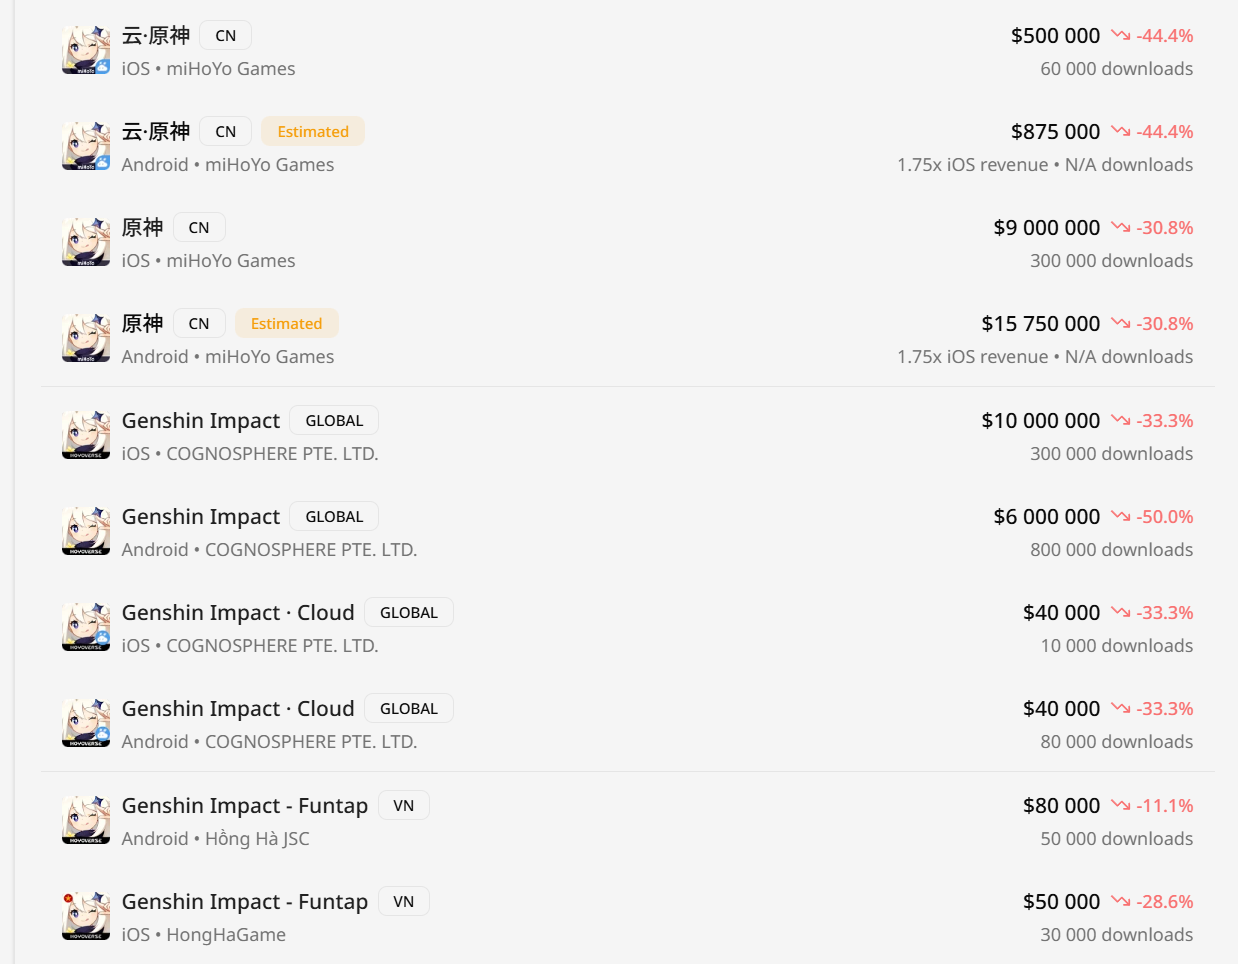Click "iOS • HongHaGame" publisher text
1238x964 pixels.
(204, 935)
